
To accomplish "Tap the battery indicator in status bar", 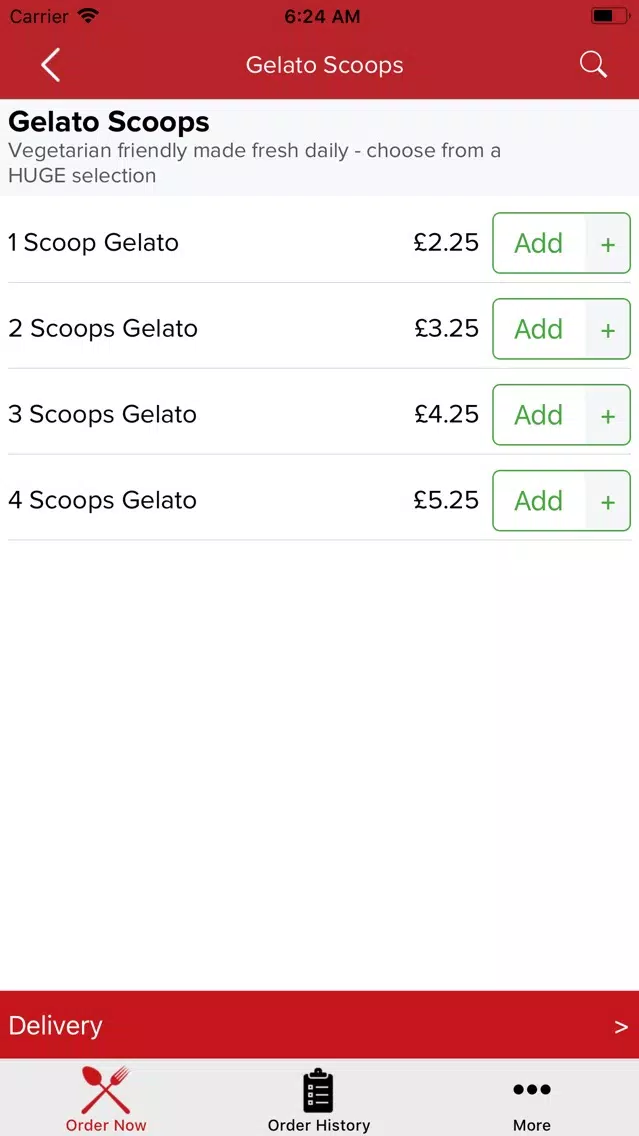I will [x=610, y=16].
